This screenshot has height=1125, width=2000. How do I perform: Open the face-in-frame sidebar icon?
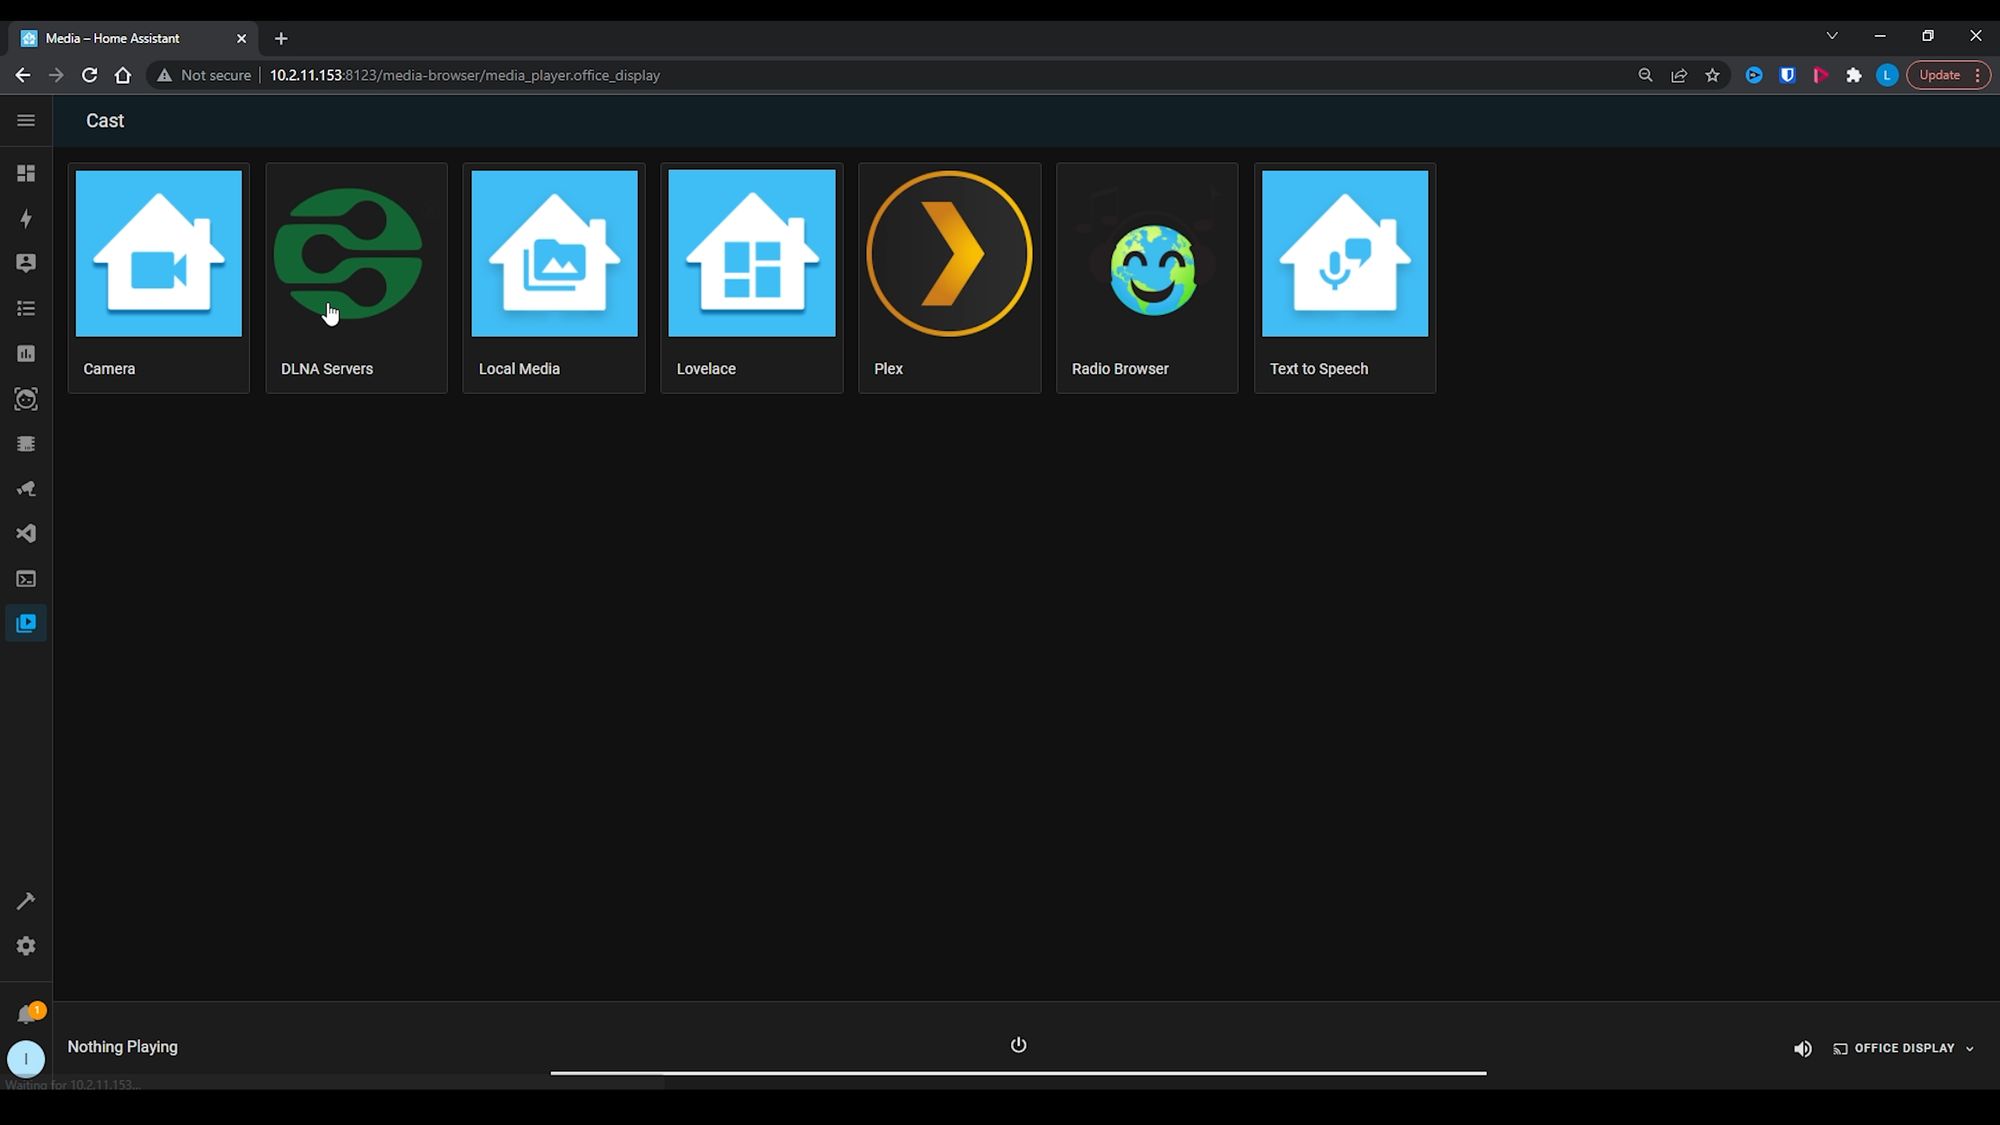[x=26, y=399]
